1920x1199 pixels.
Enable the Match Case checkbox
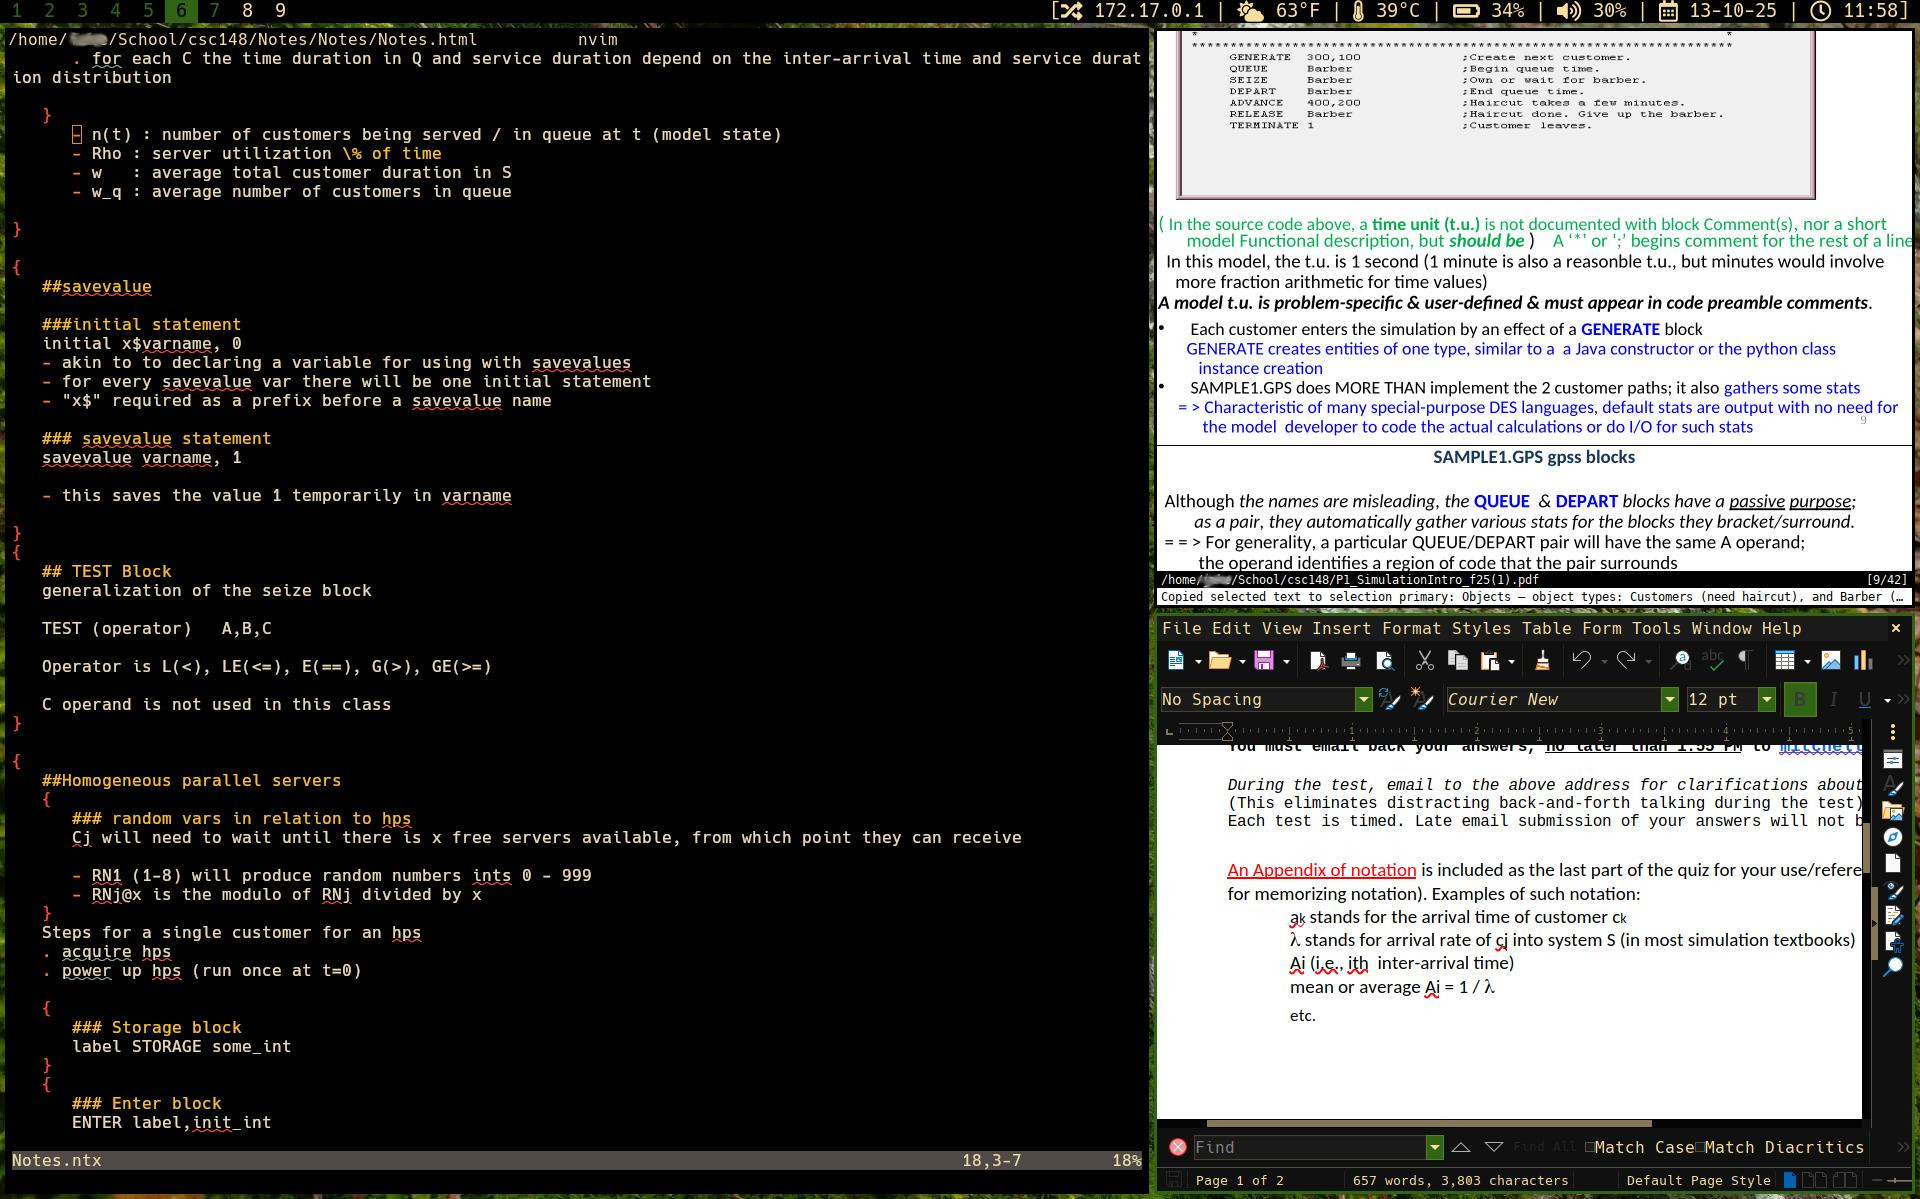(1590, 1147)
